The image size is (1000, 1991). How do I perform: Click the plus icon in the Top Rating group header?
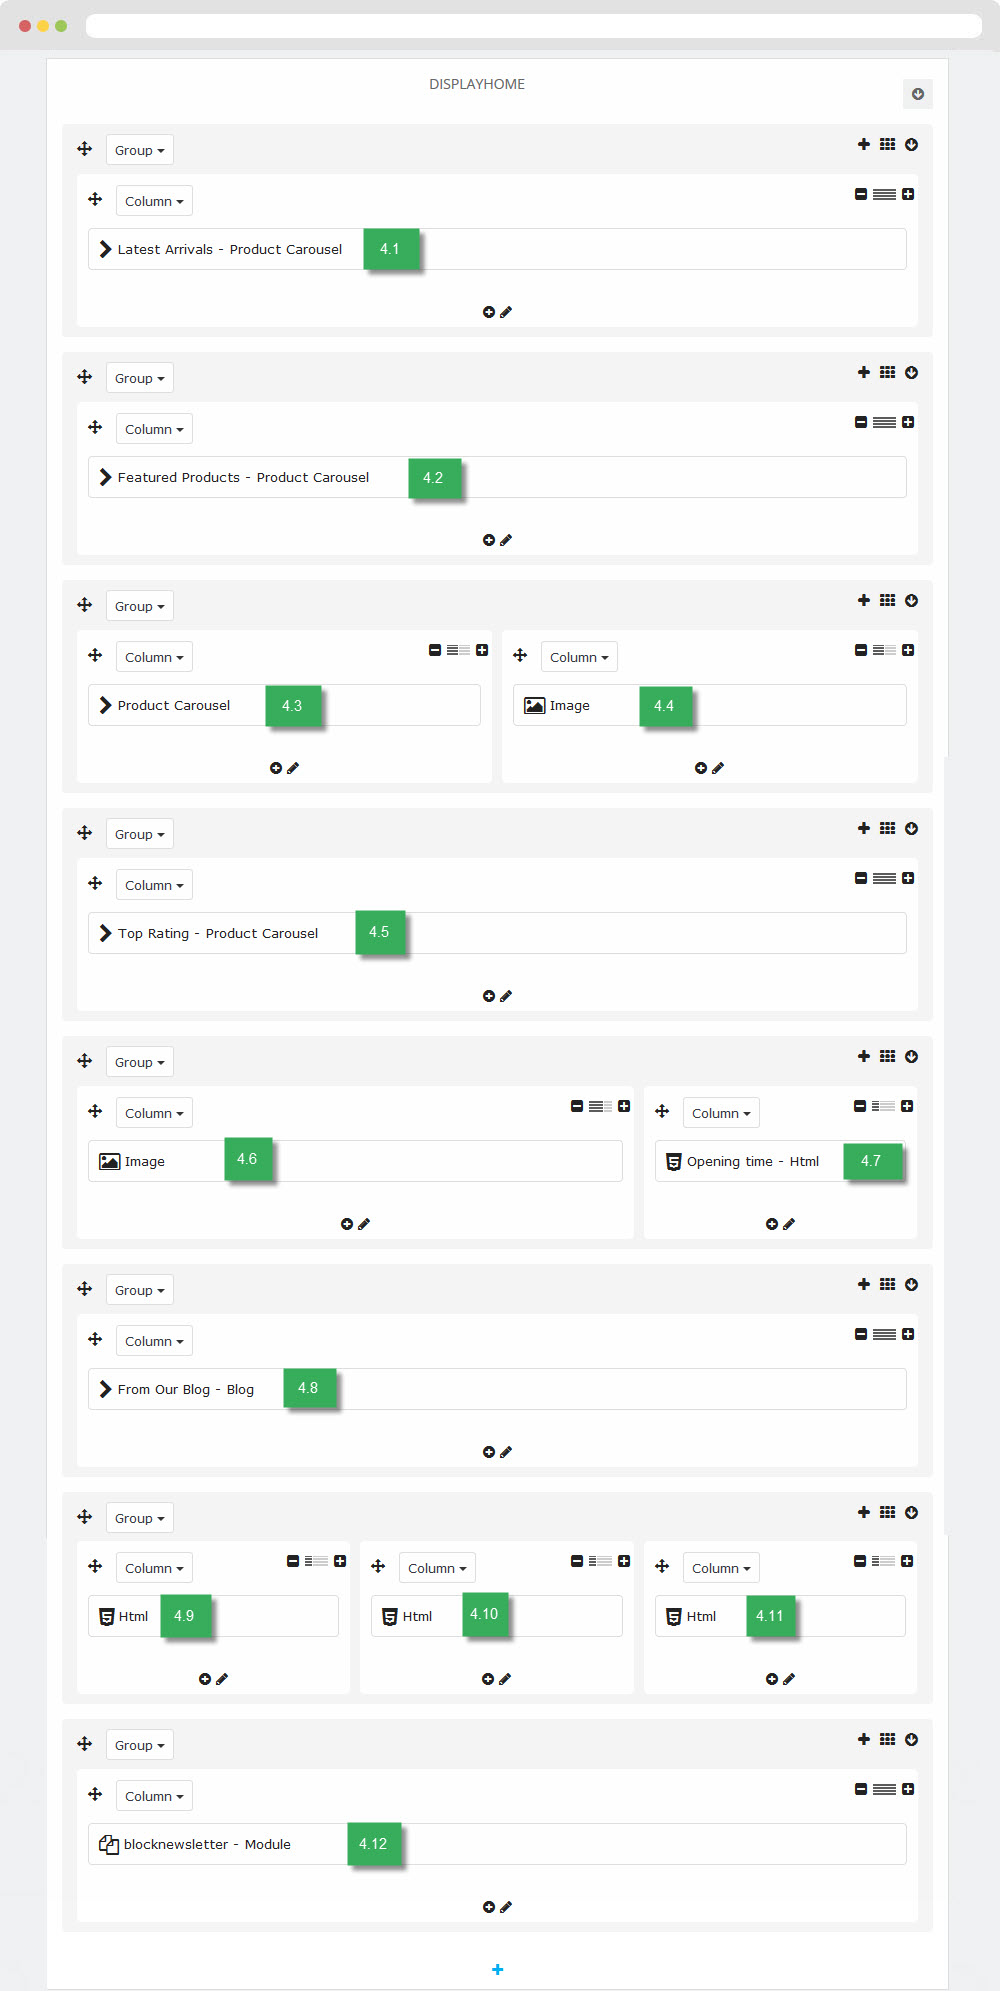tap(864, 828)
